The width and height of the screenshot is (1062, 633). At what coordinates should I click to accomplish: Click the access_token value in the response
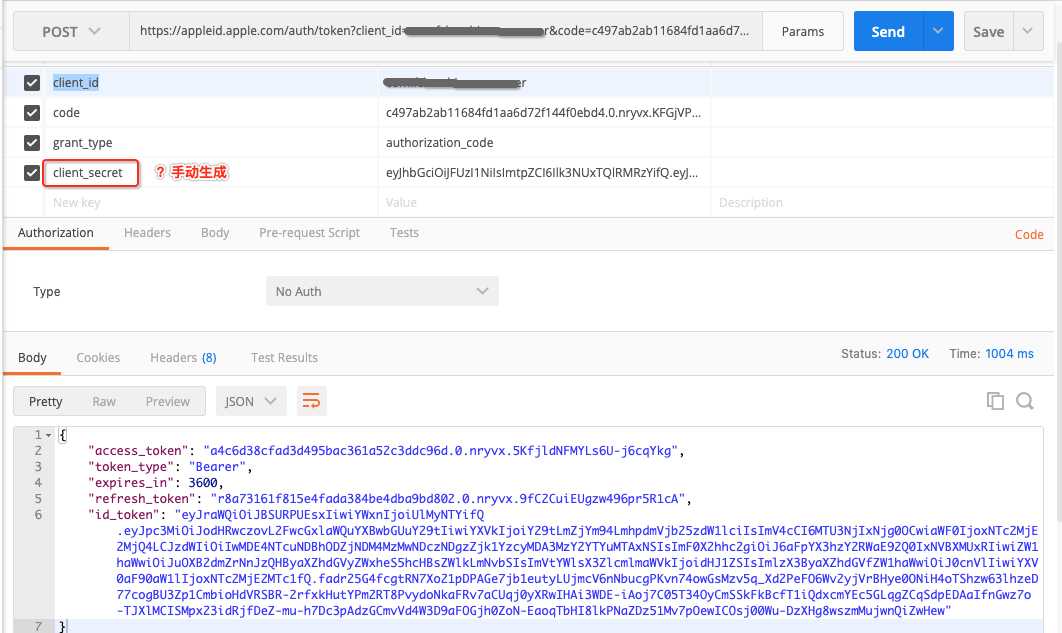(x=441, y=451)
